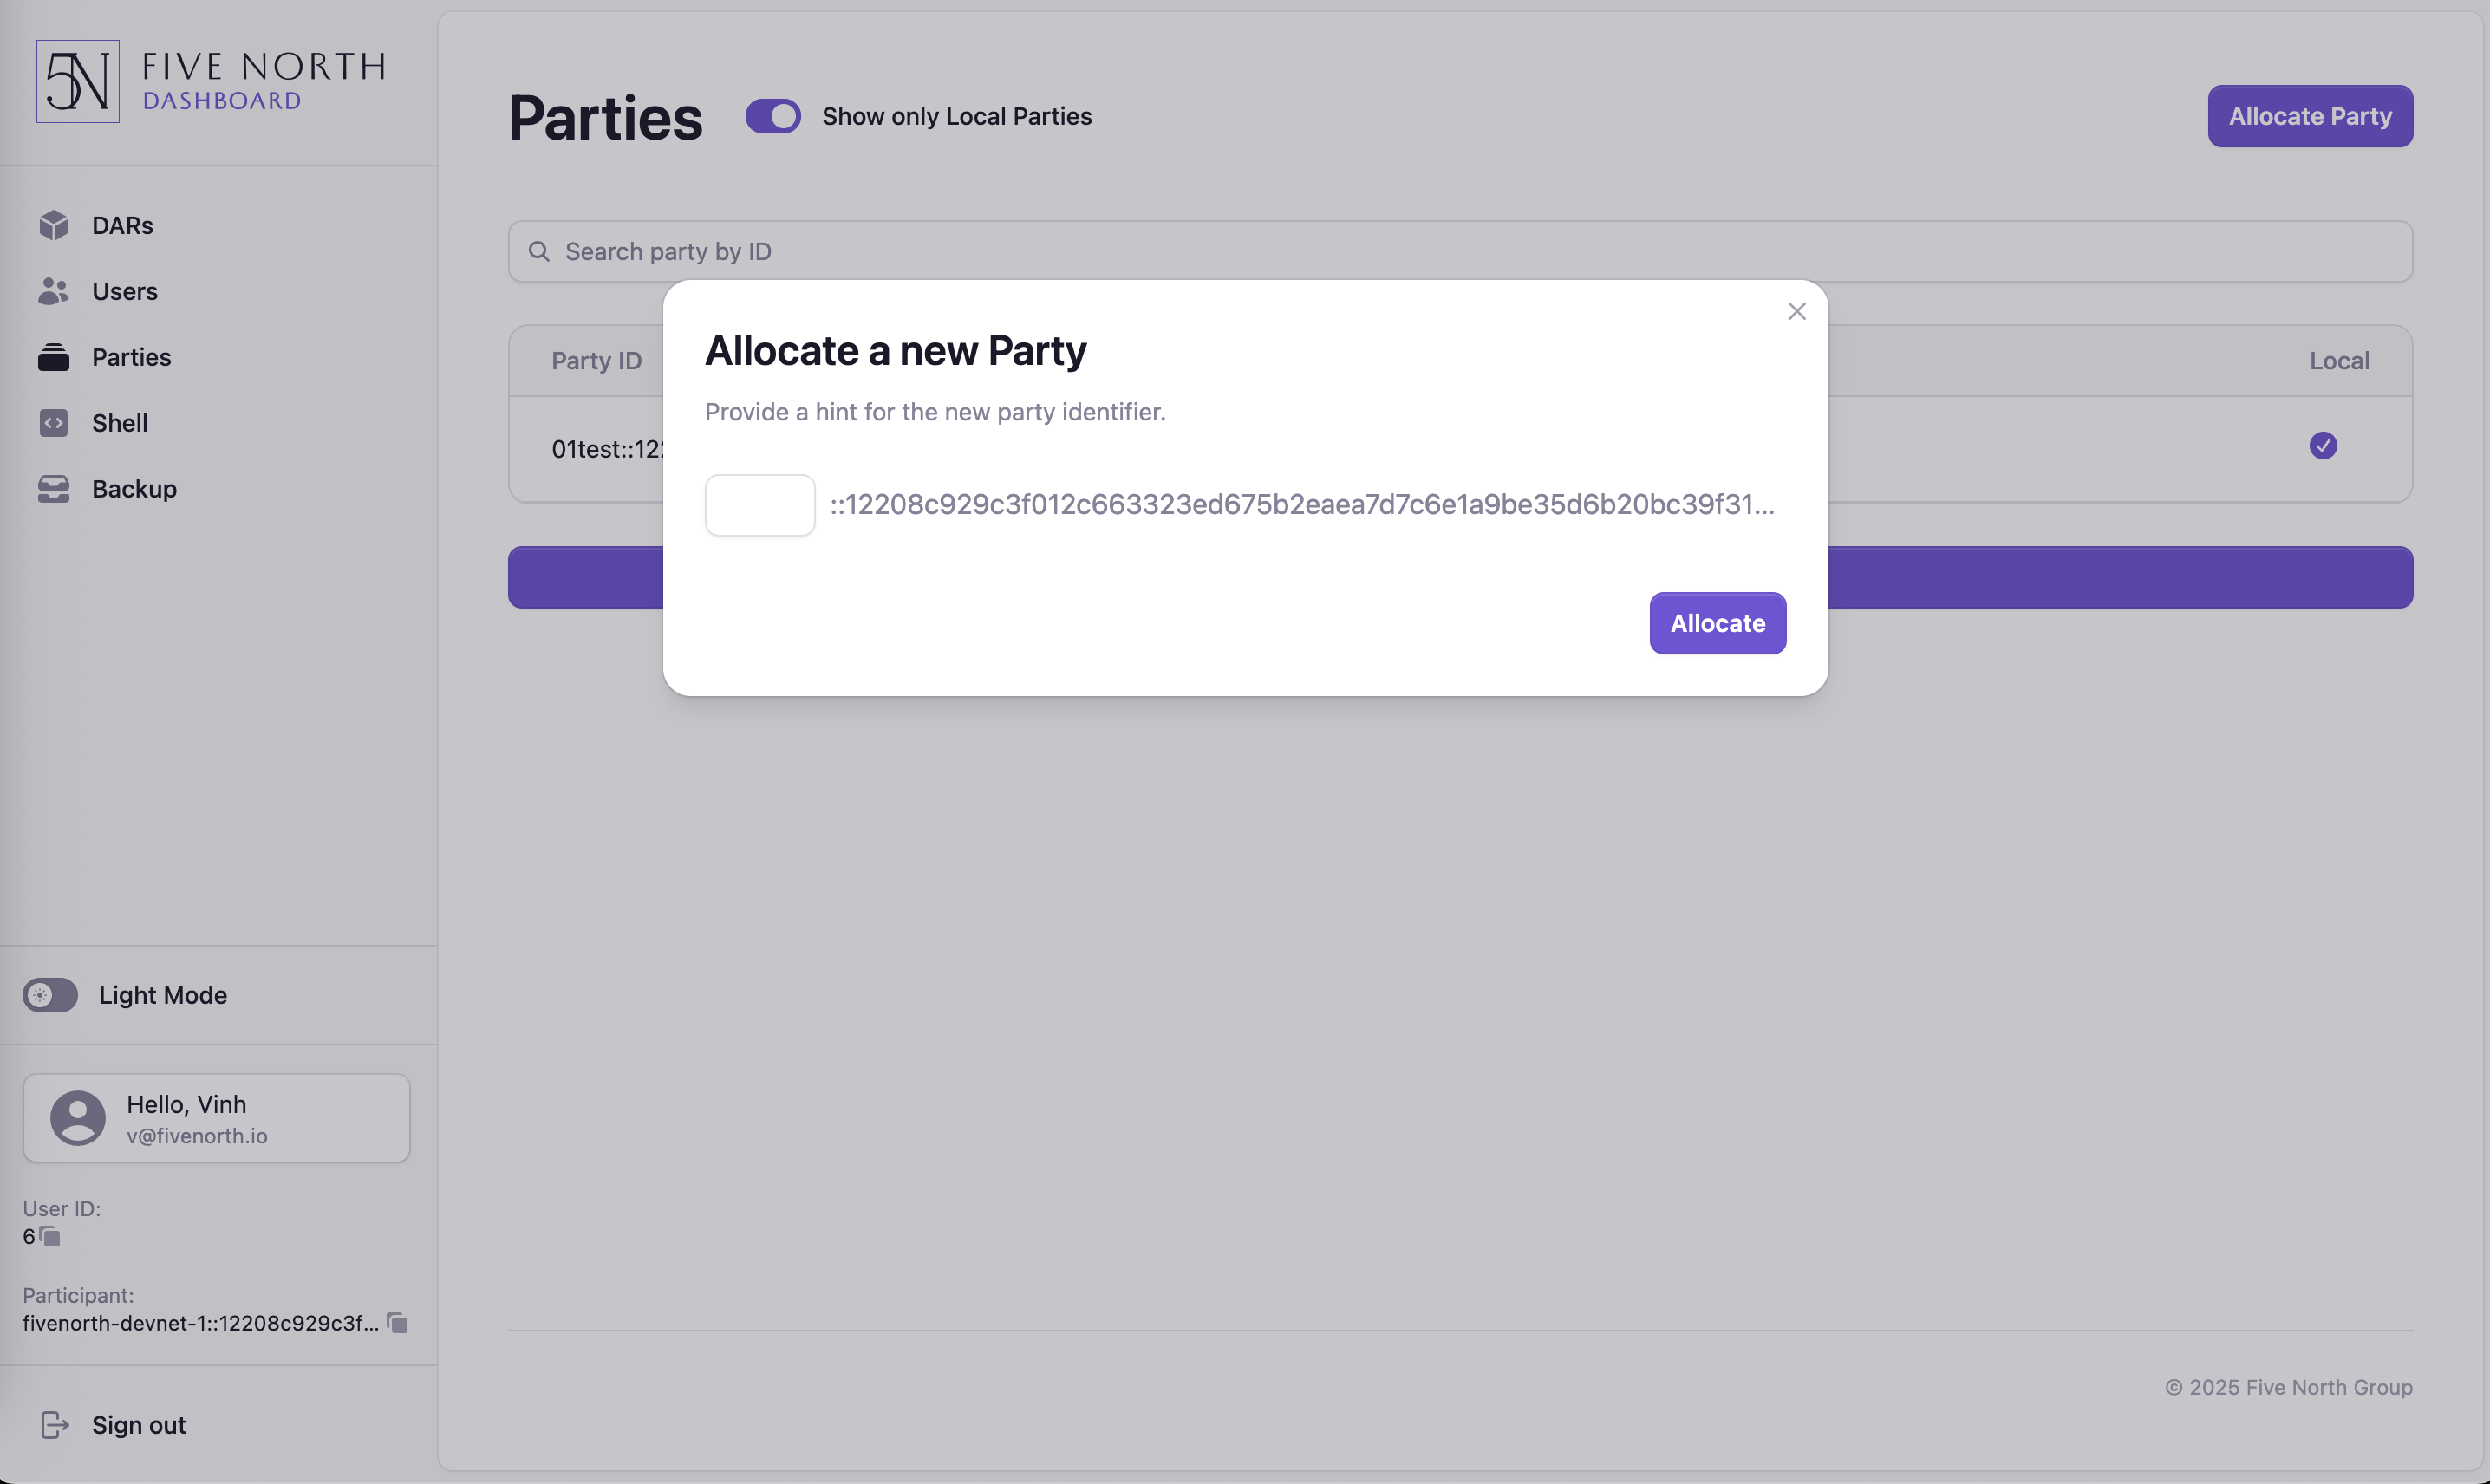Toggle Show only Local Parties switch
This screenshot has width=2490, height=1484.
coord(773,116)
